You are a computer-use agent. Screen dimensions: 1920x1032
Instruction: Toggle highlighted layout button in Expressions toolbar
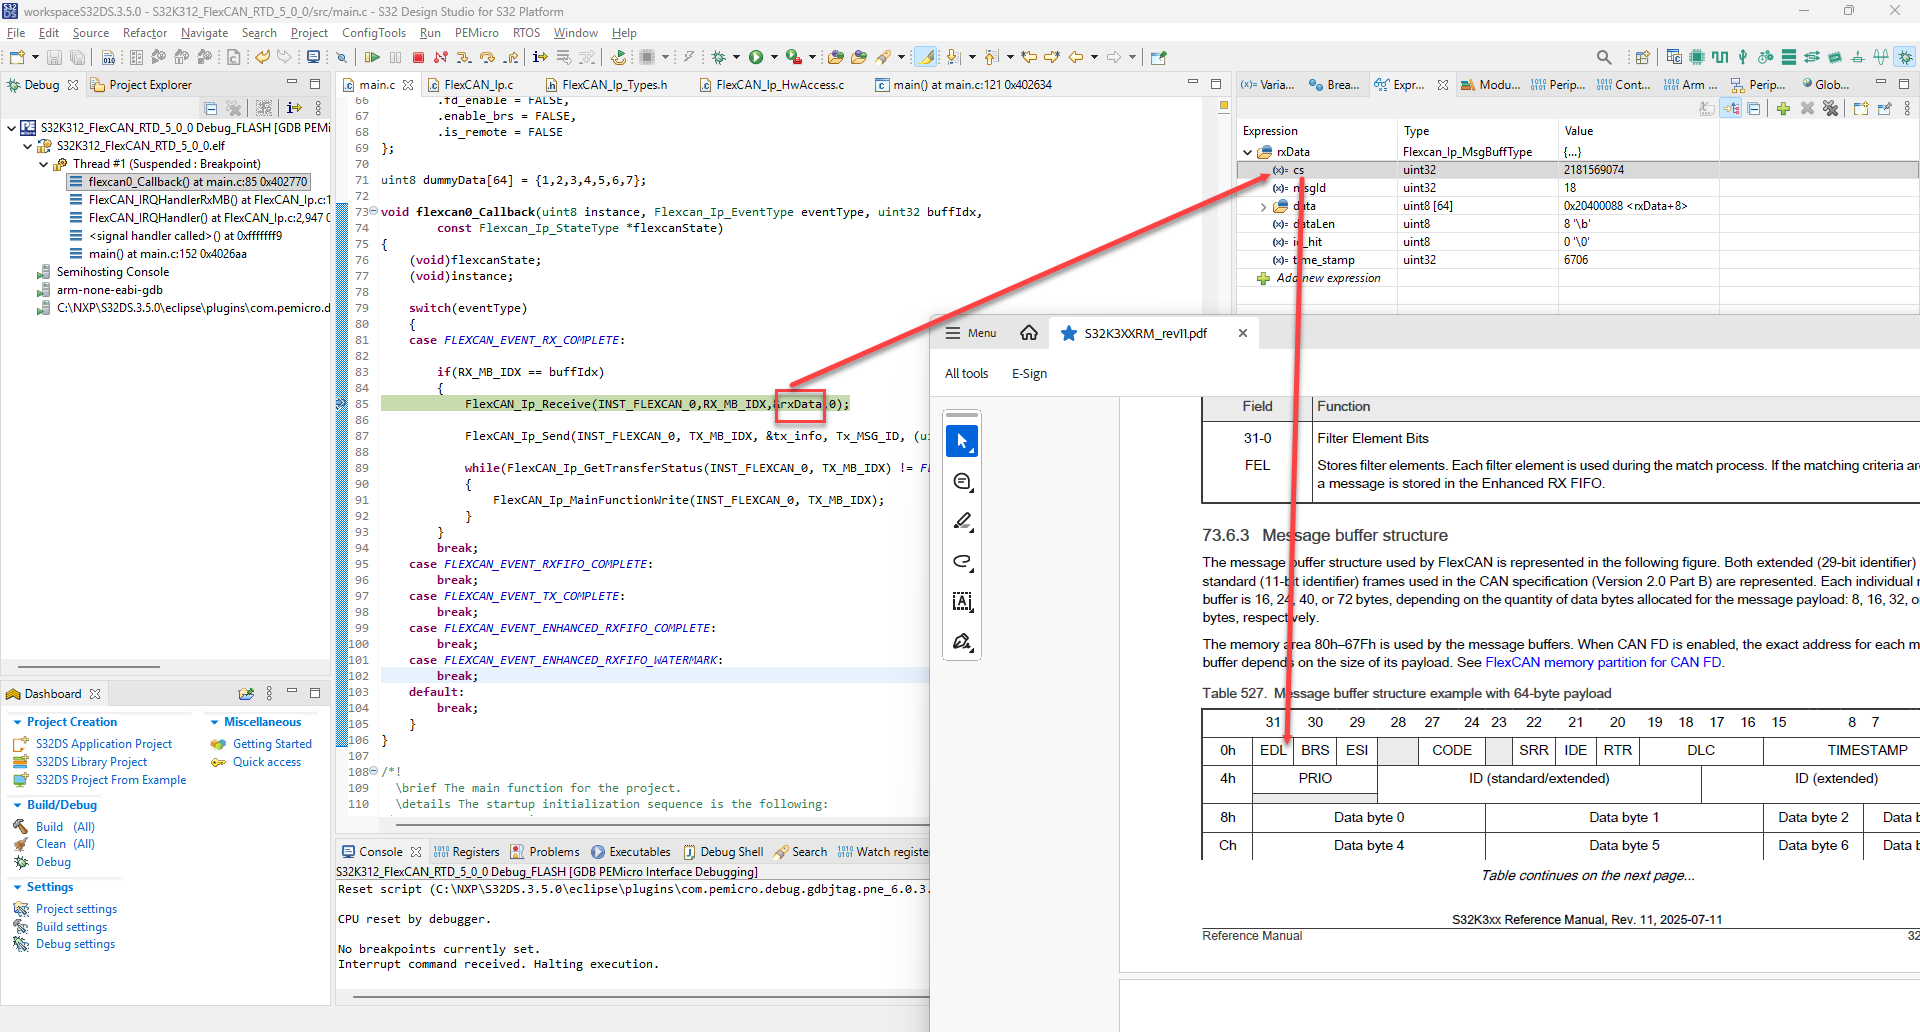[1731, 109]
